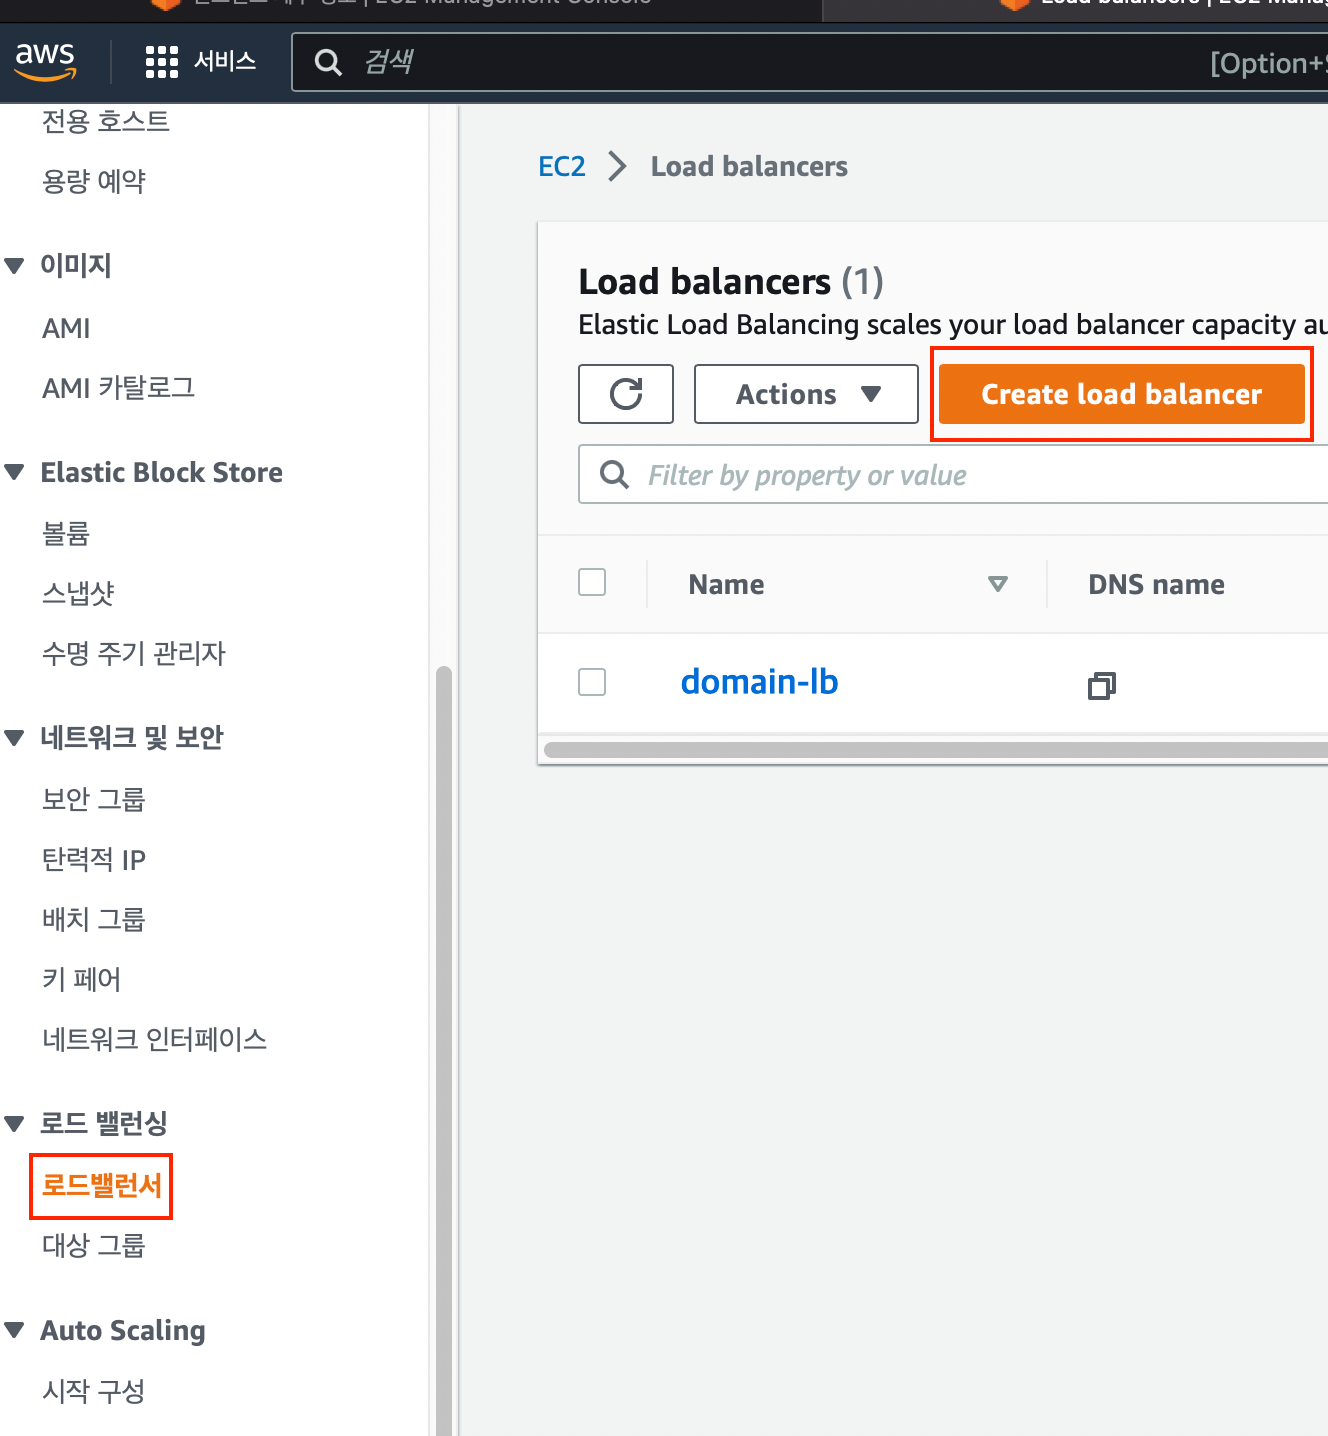Click Load balancers breadcrumb text
The width and height of the screenshot is (1328, 1436).
(749, 166)
